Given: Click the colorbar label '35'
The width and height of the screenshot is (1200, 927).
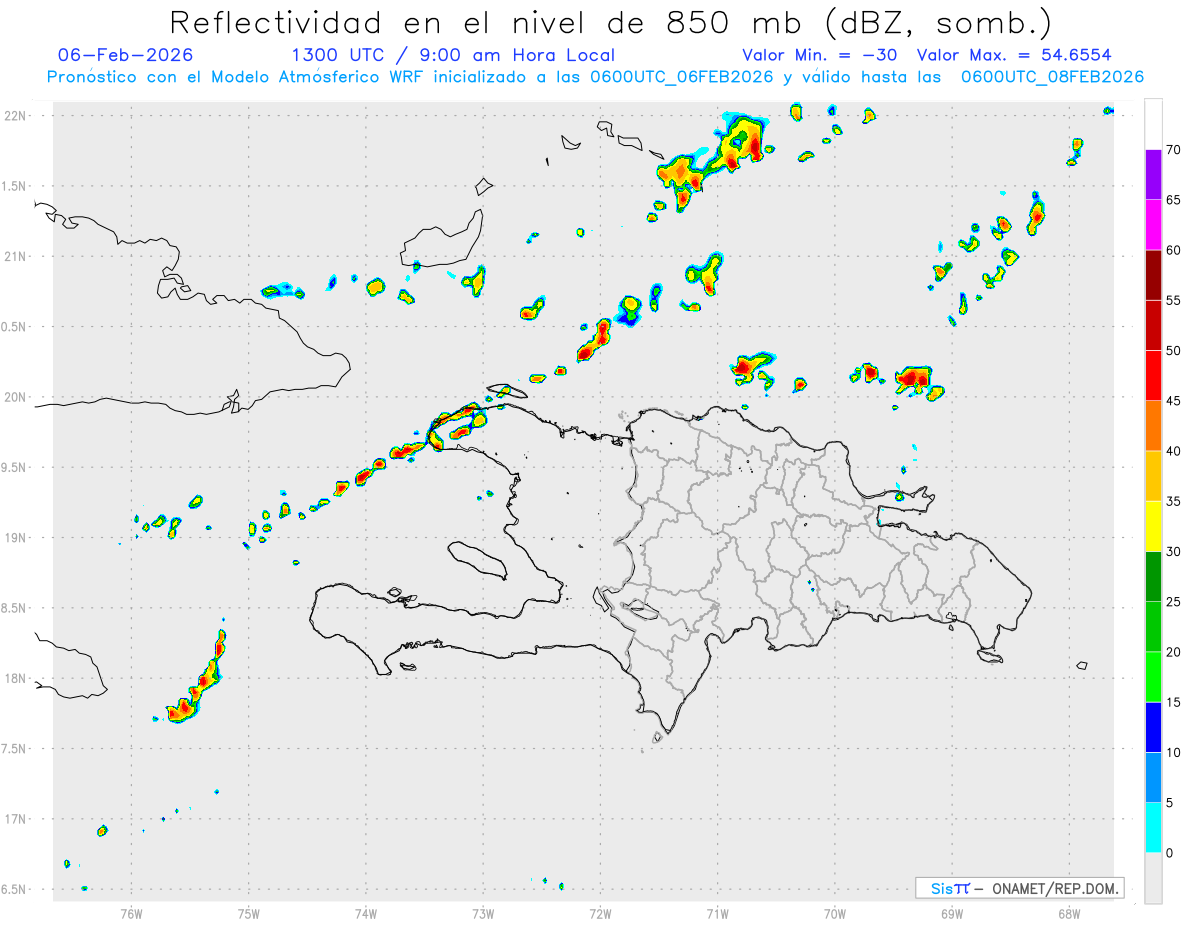Looking at the screenshot, I should click(x=1174, y=501).
